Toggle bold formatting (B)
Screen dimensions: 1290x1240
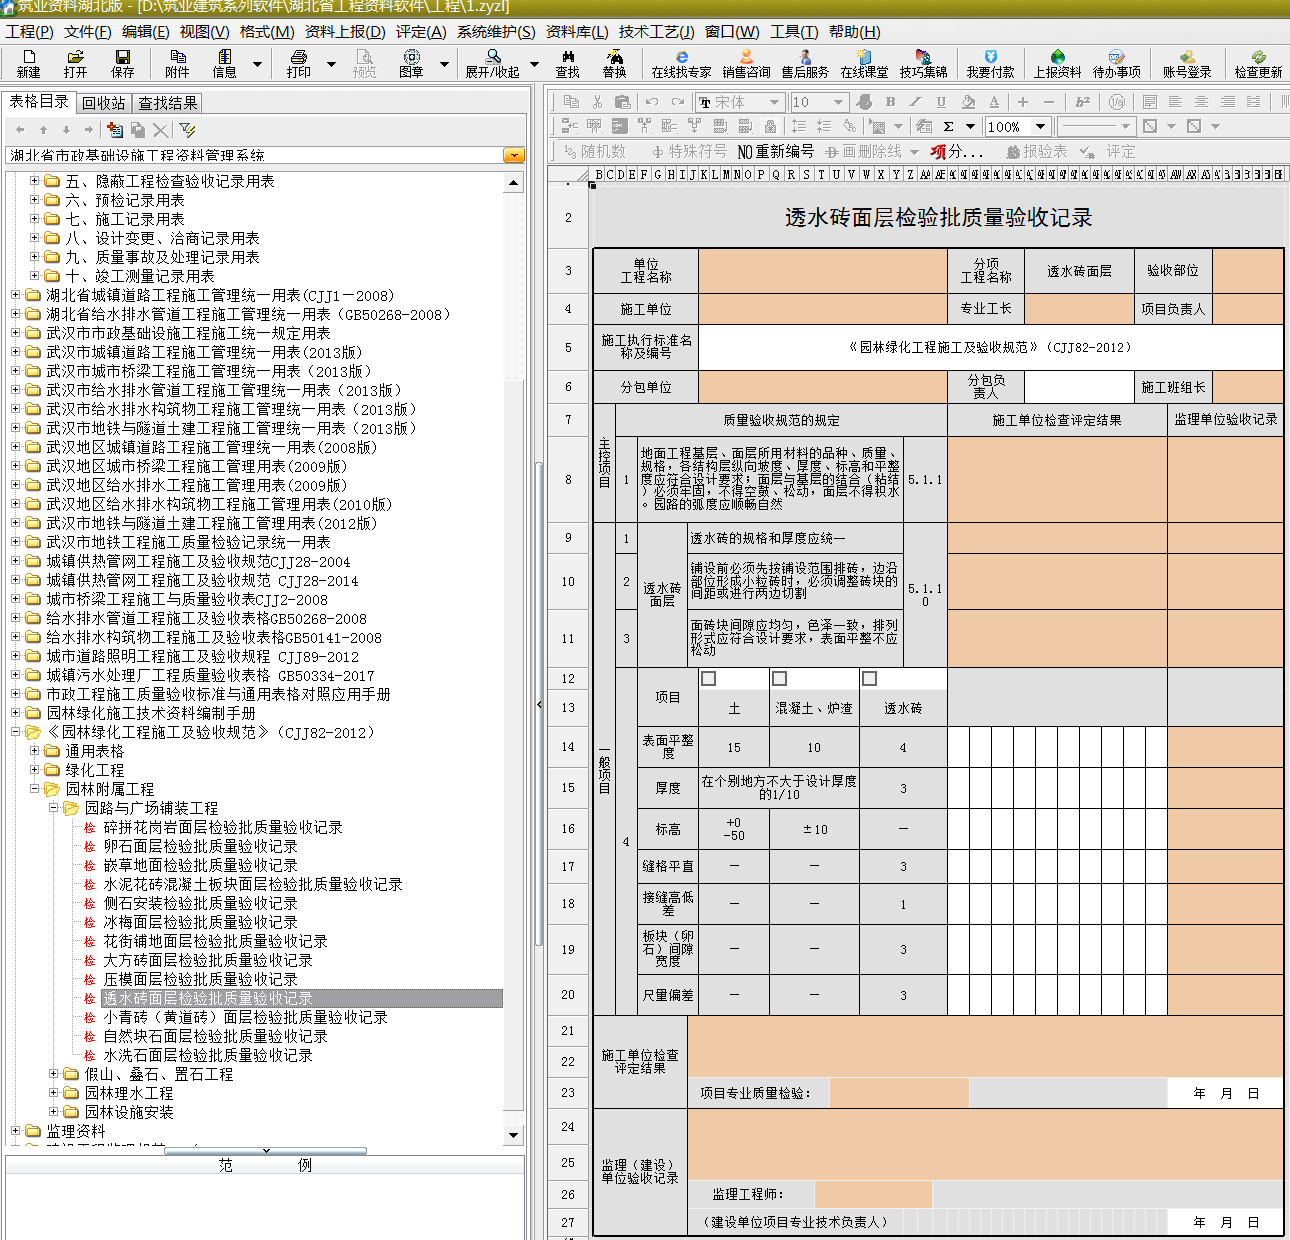pos(890,102)
